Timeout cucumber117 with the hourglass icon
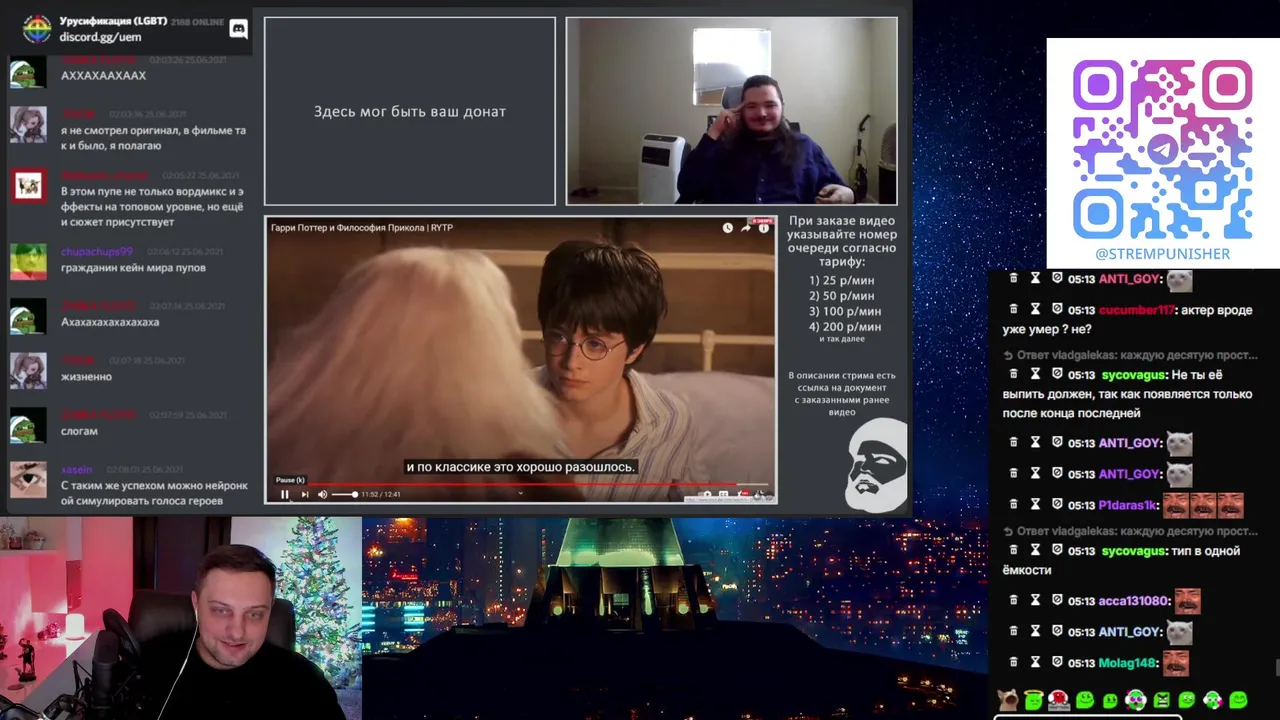This screenshot has width=1280, height=720. pos(1035,310)
